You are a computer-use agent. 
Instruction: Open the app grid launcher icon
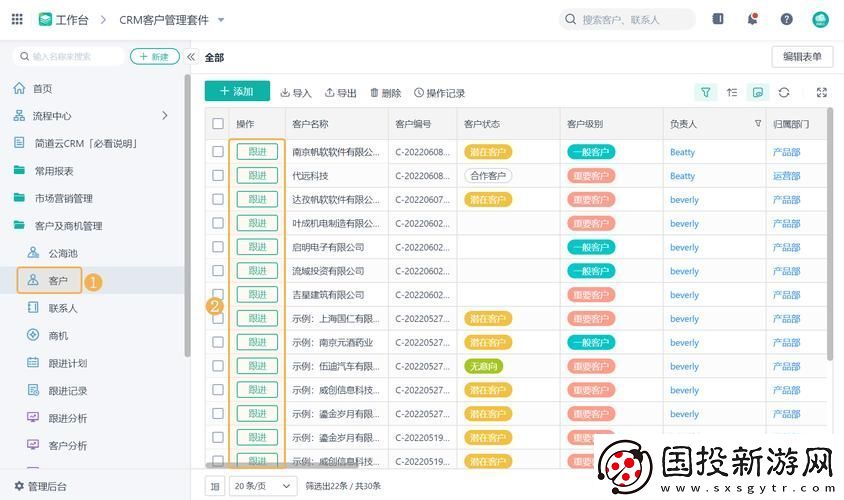coord(17,19)
